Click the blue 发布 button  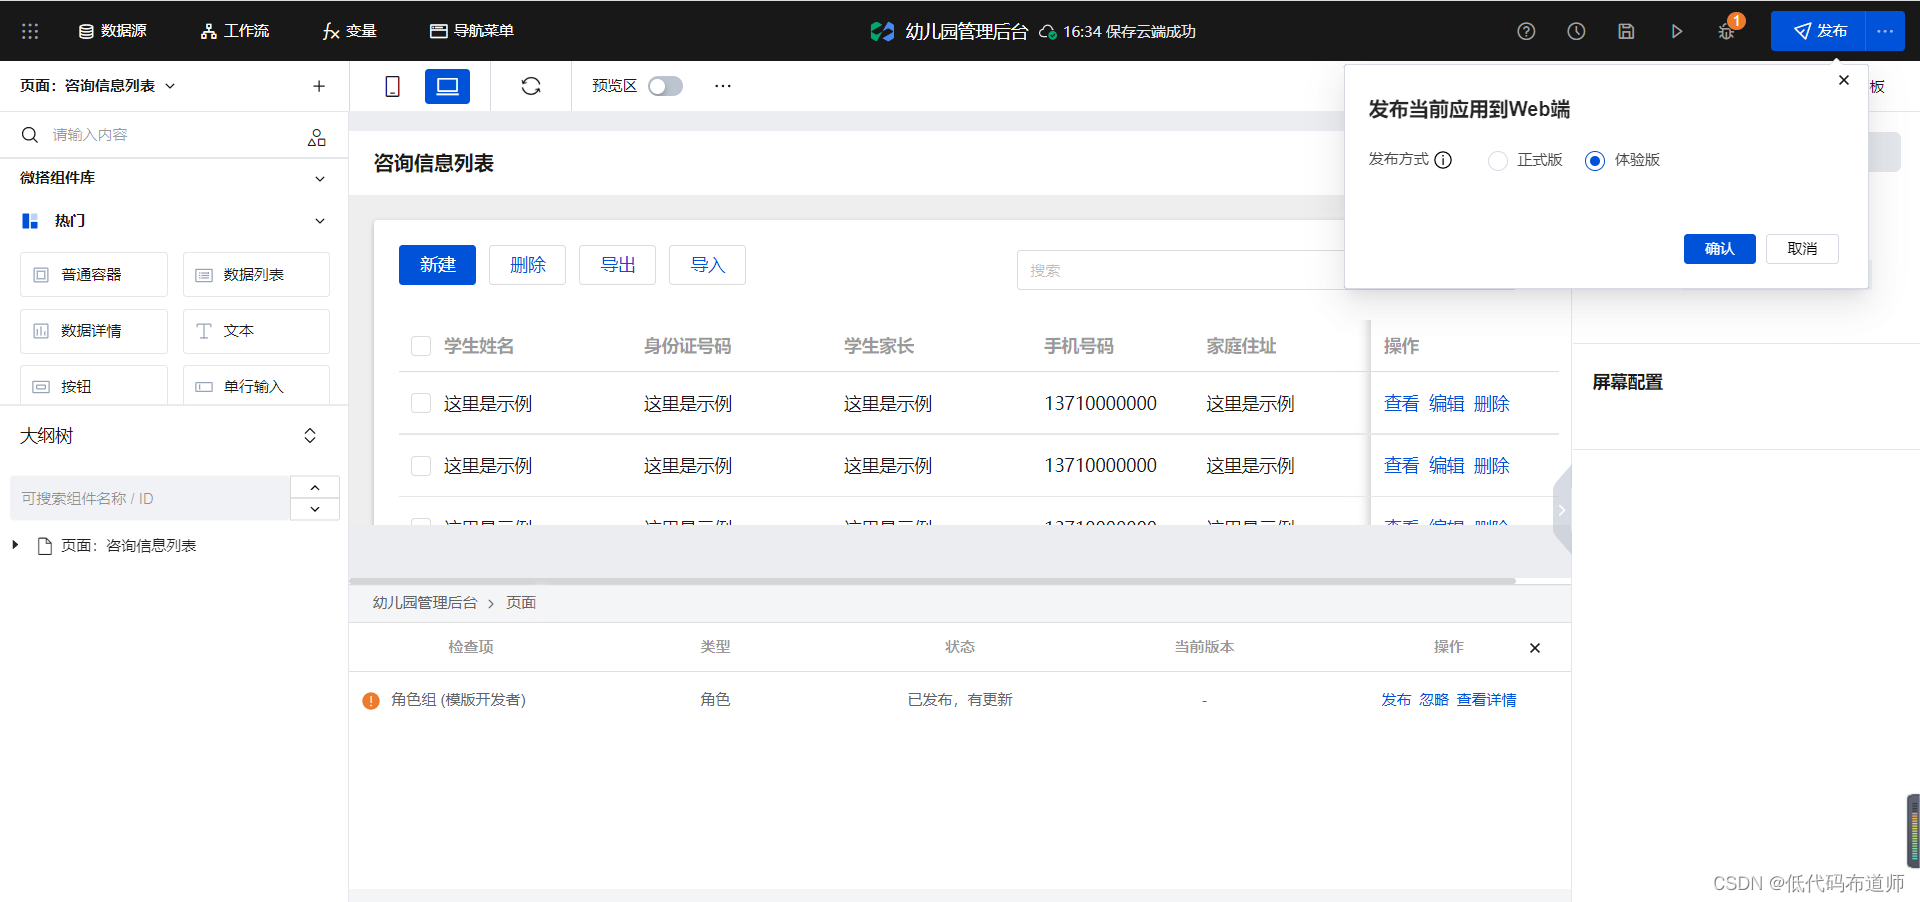[1819, 31]
